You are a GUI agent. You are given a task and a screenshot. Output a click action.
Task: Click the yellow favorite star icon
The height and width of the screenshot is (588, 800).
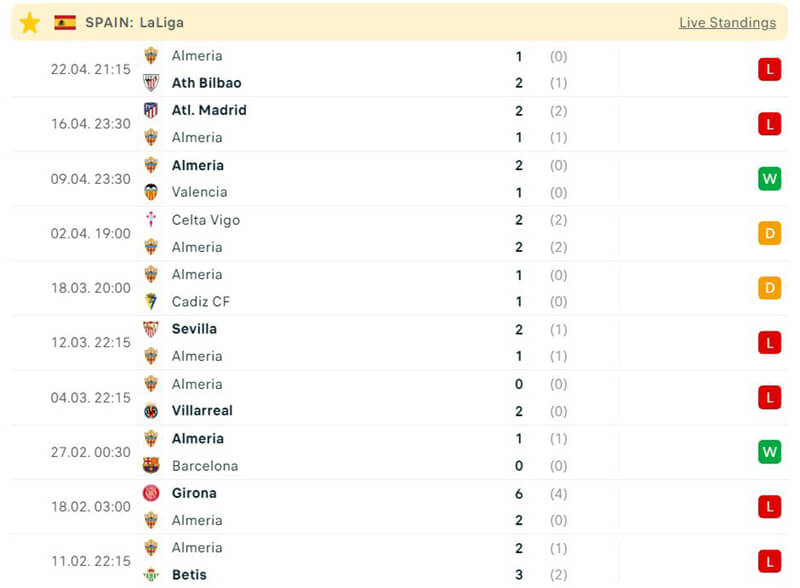[30, 22]
